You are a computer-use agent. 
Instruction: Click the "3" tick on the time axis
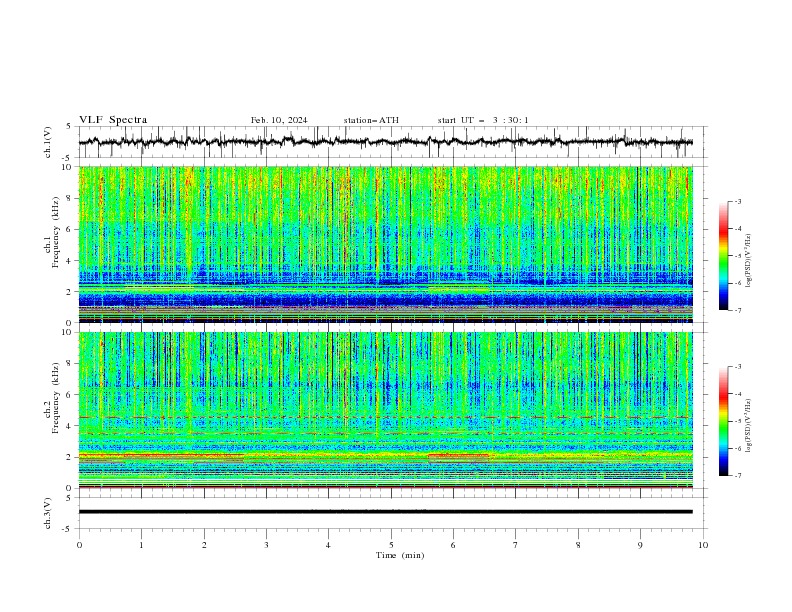click(266, 545)
